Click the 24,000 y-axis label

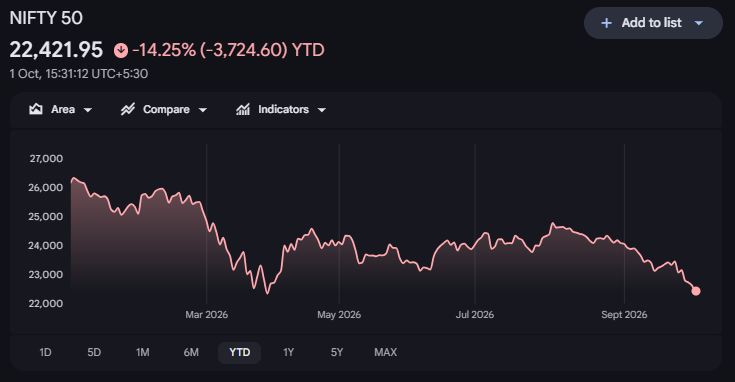point(45,246)
